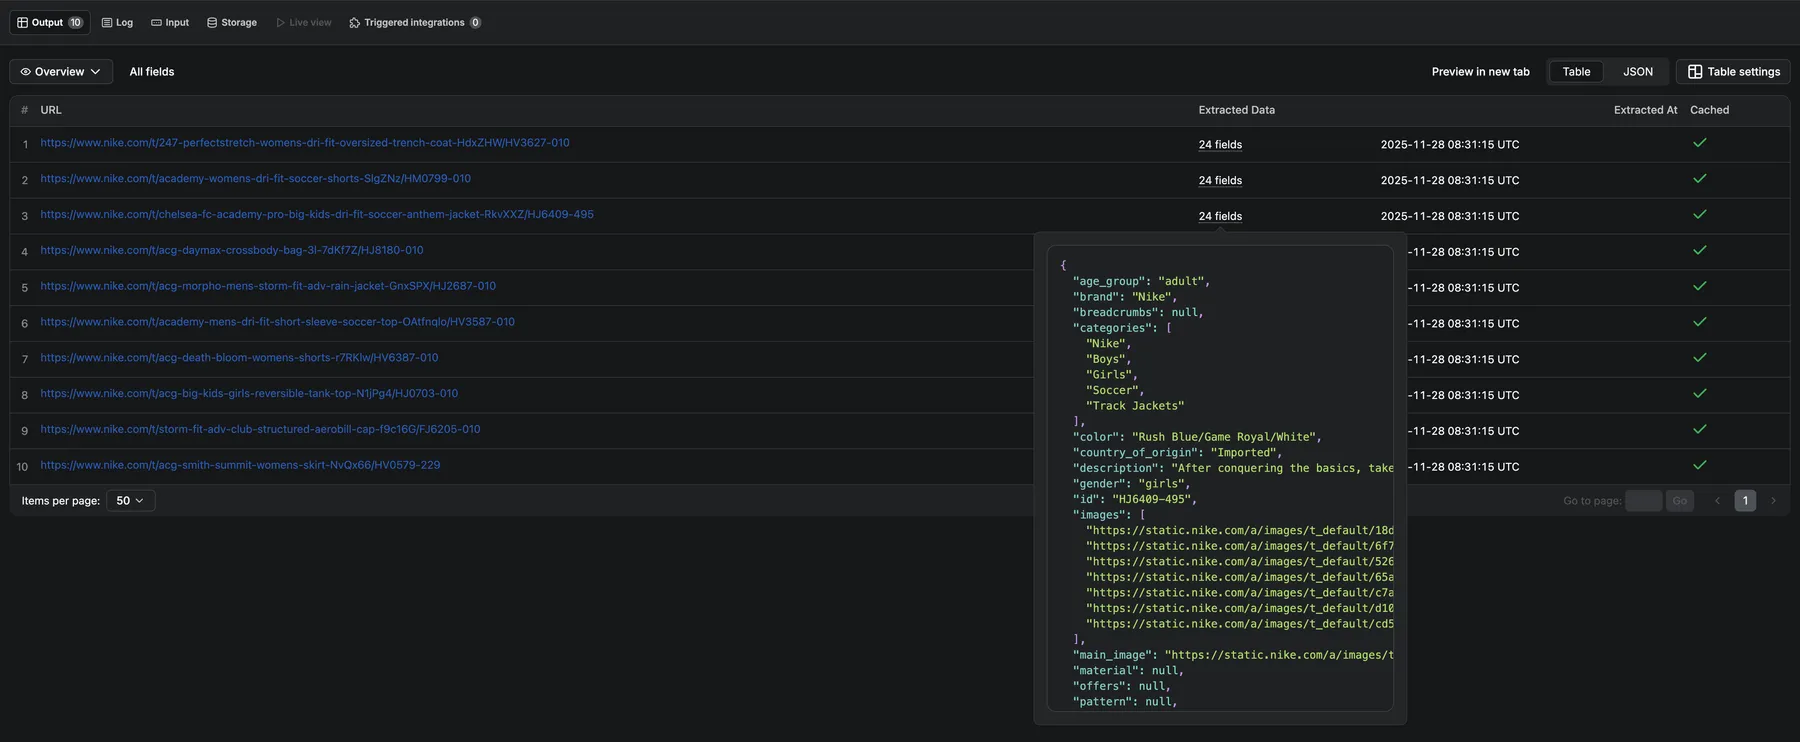Click the "color" line in JSON popup

point(1197,437)
